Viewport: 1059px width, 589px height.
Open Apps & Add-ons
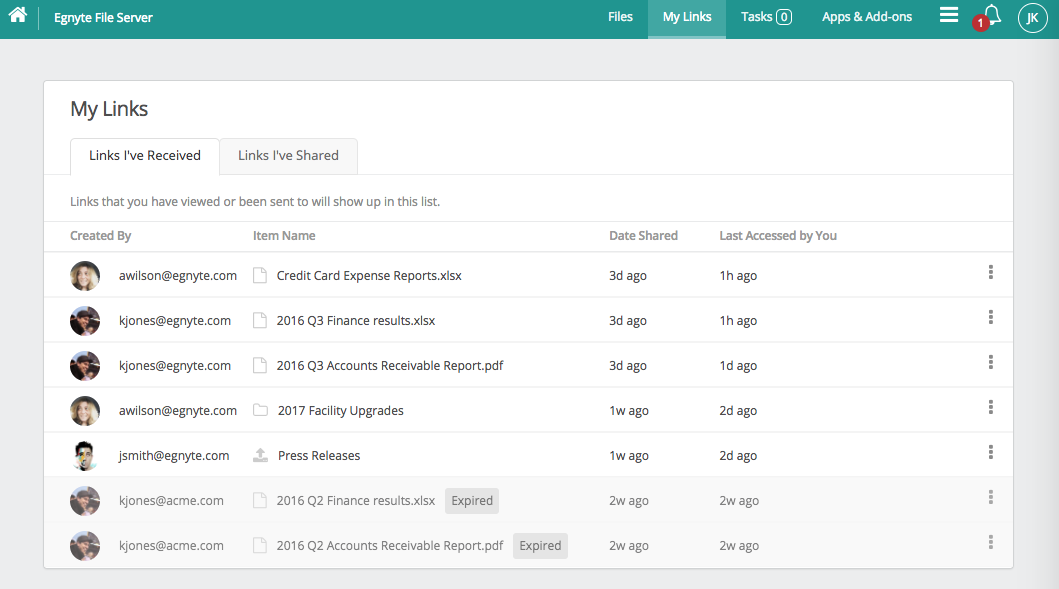[867, 17]
